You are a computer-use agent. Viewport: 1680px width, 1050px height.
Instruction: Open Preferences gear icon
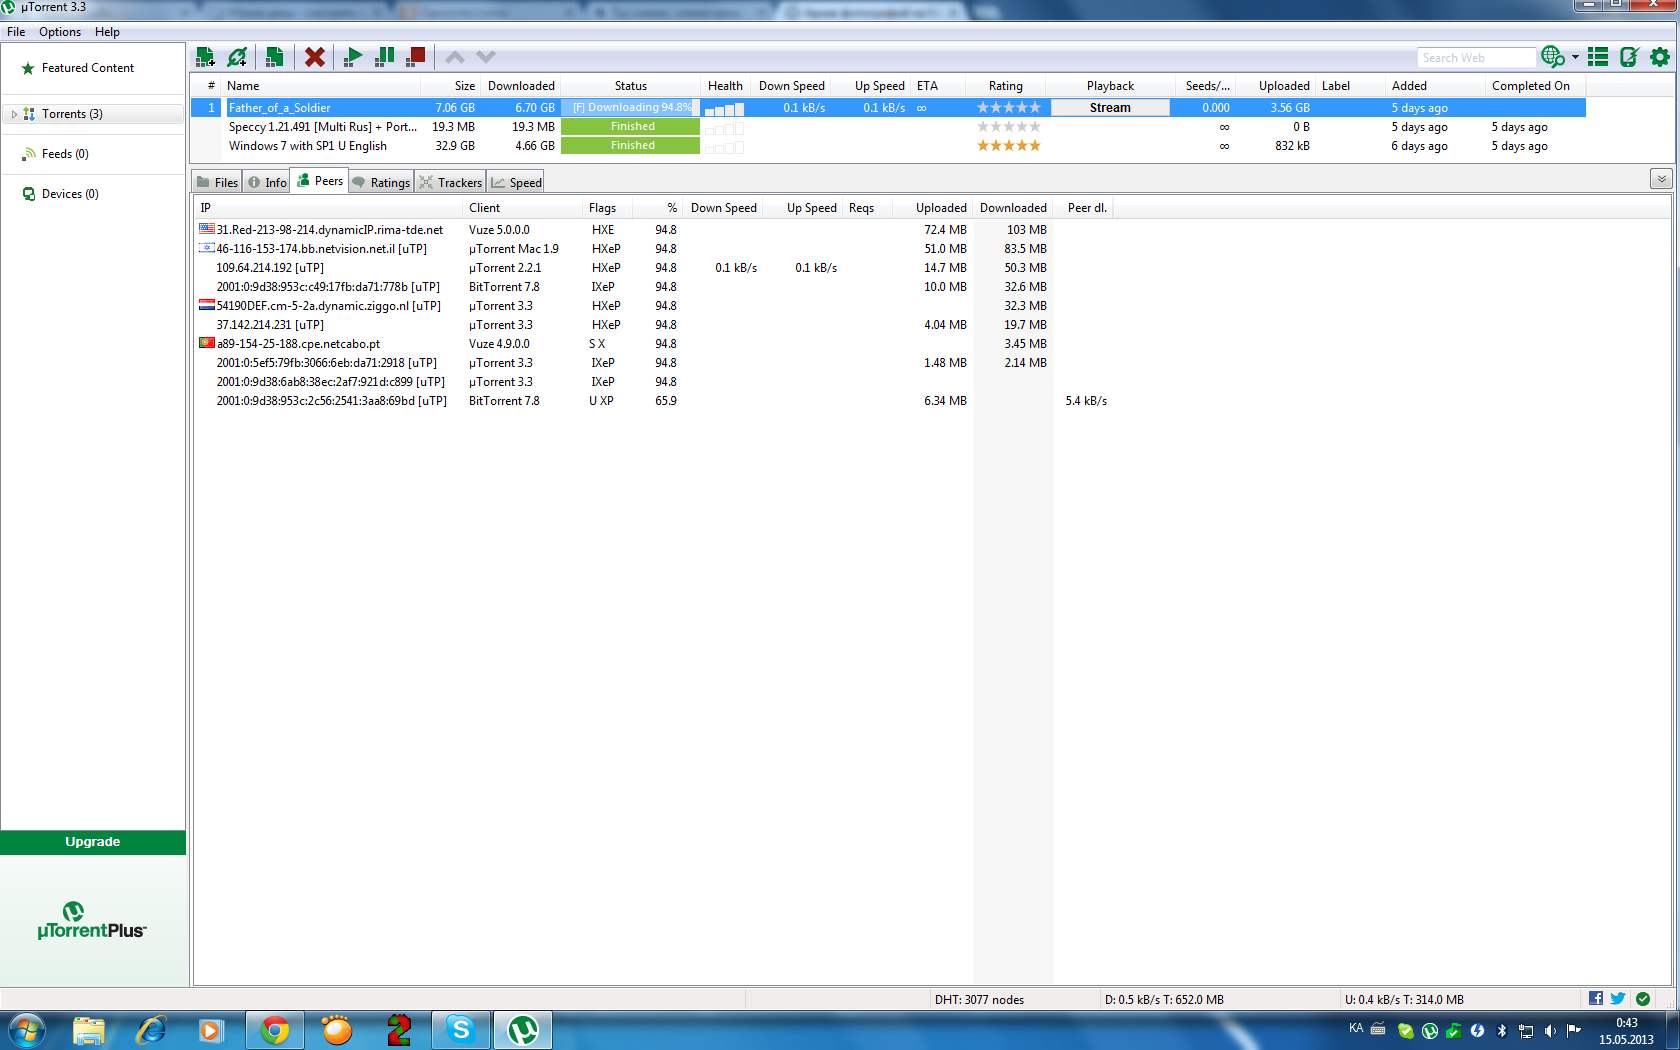(x=1660, y=57)
